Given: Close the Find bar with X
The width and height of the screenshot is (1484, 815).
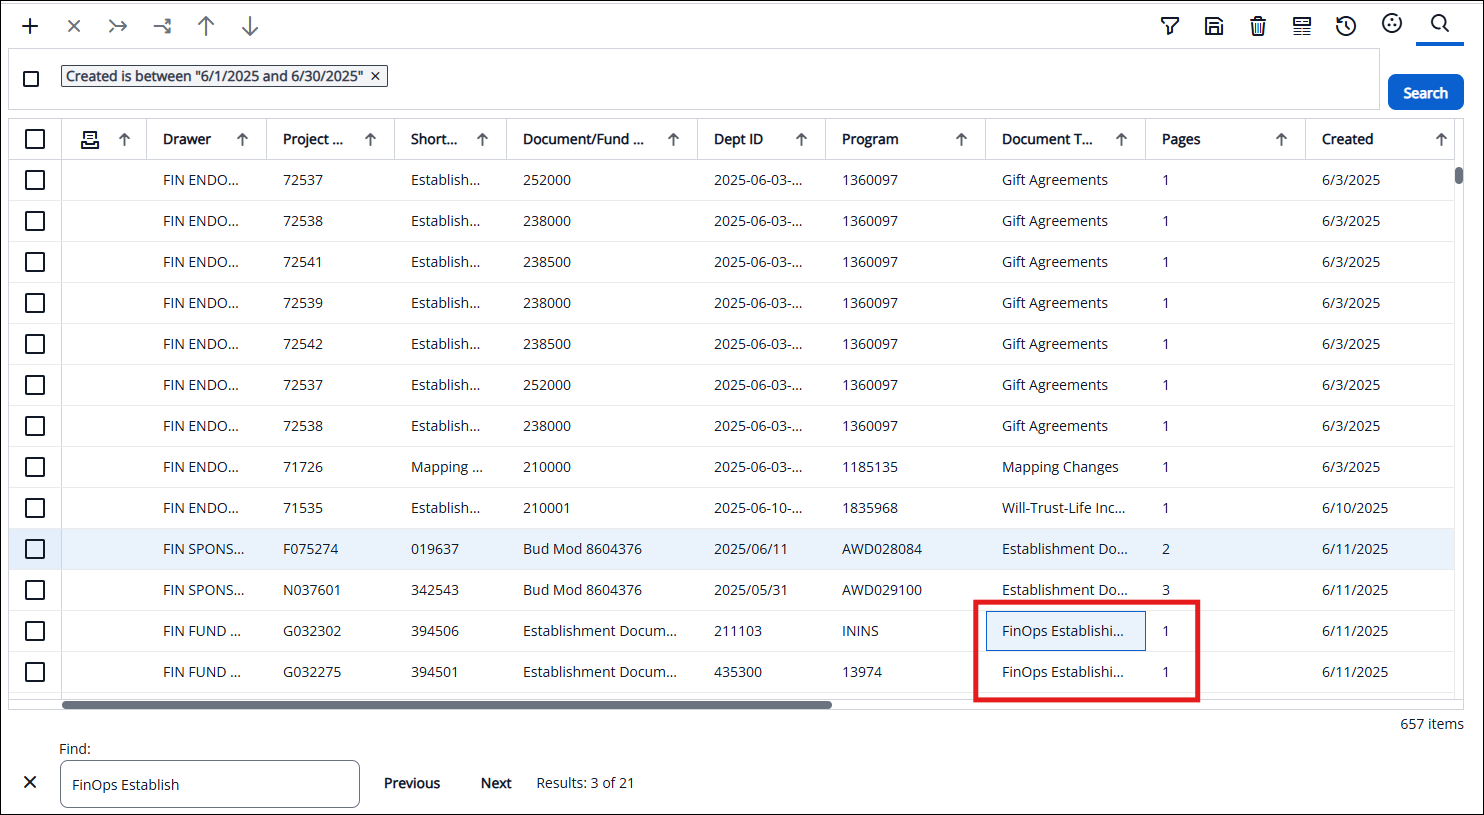Looking at the screenshot, I should (x=30, y=782).
